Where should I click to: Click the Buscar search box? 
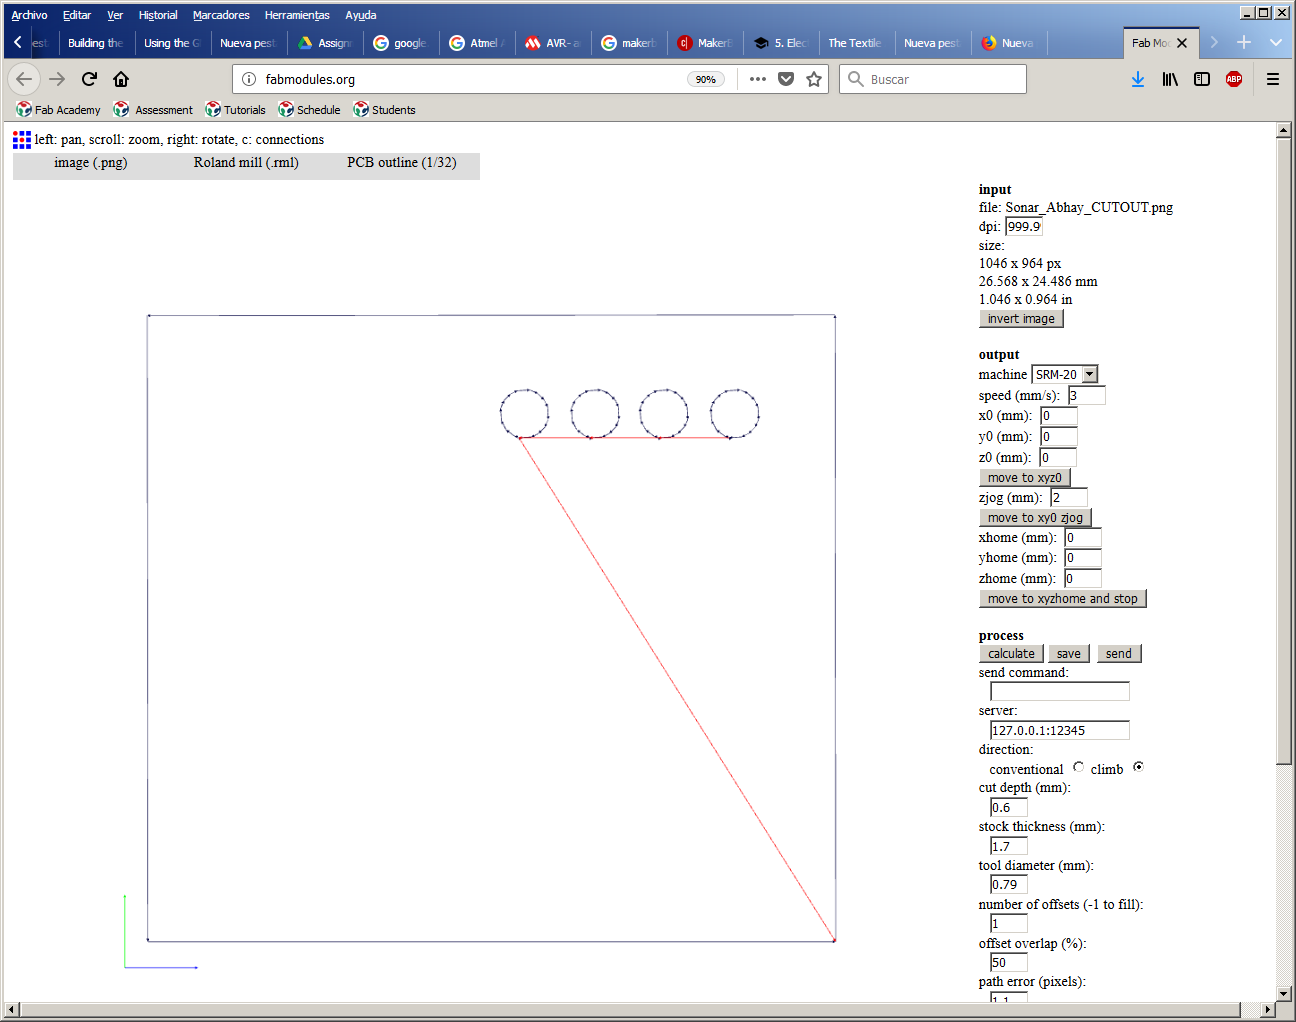point(933,79)
